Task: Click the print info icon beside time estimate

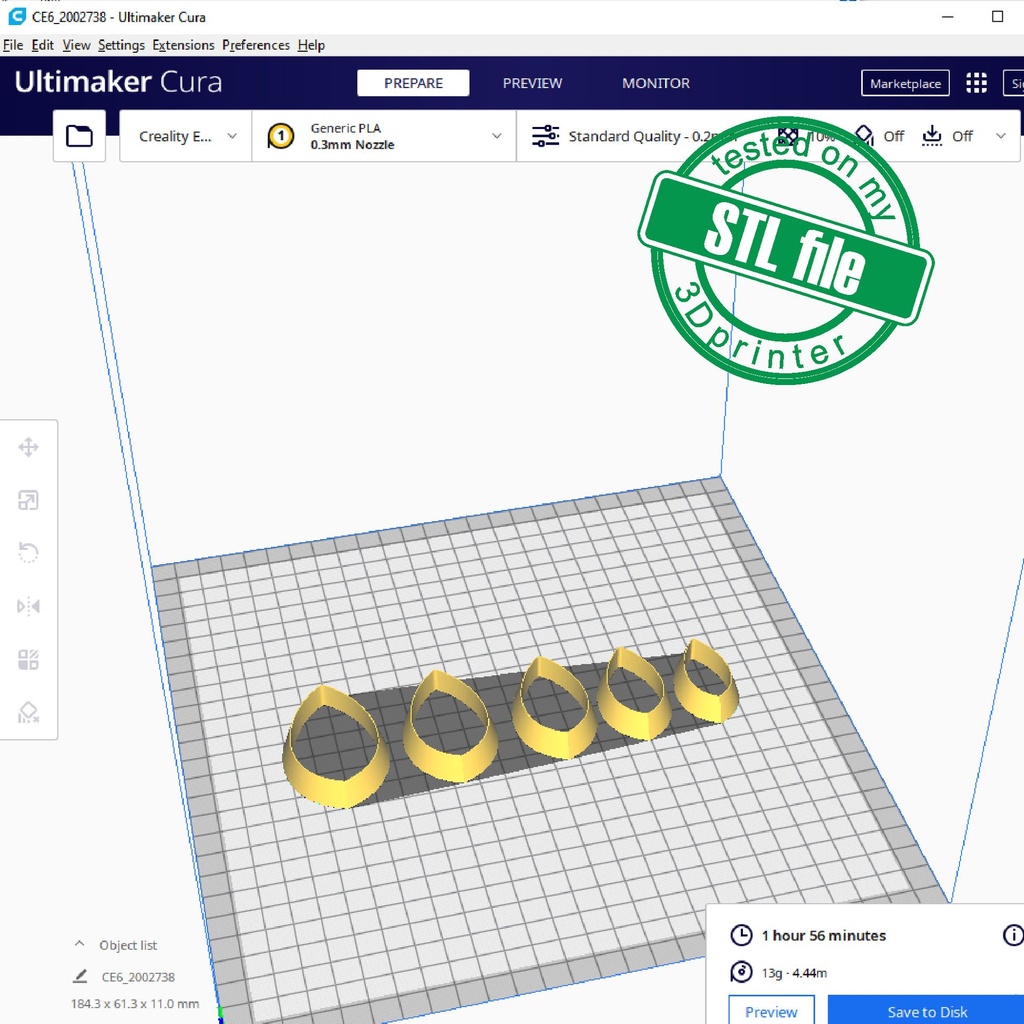Action: coord(1012,935)
